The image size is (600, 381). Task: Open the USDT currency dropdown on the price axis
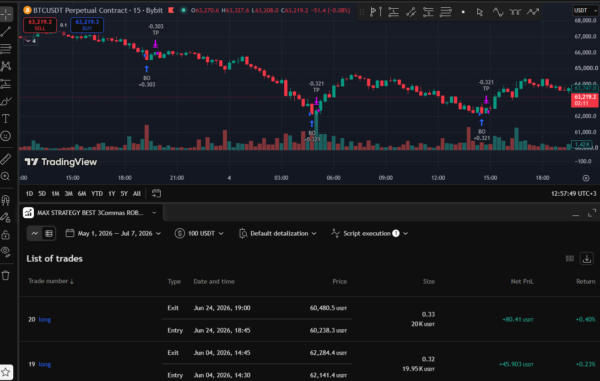point(585,10)
